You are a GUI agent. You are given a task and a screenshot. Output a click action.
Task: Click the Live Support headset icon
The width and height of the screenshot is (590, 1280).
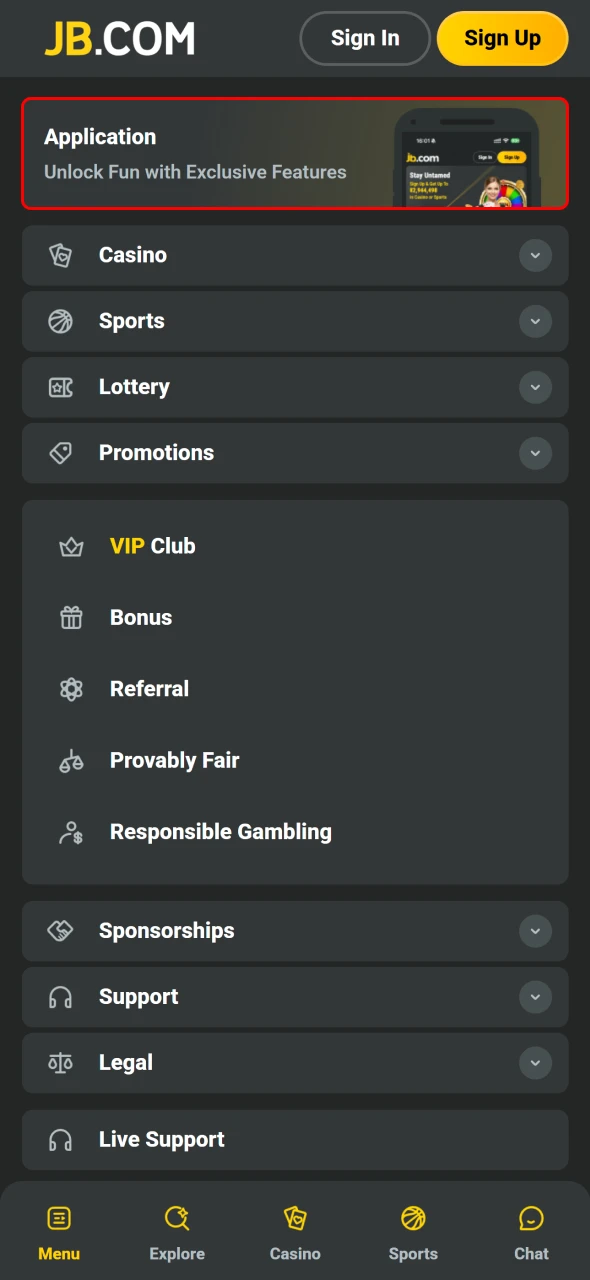(x=61, y=1139)
